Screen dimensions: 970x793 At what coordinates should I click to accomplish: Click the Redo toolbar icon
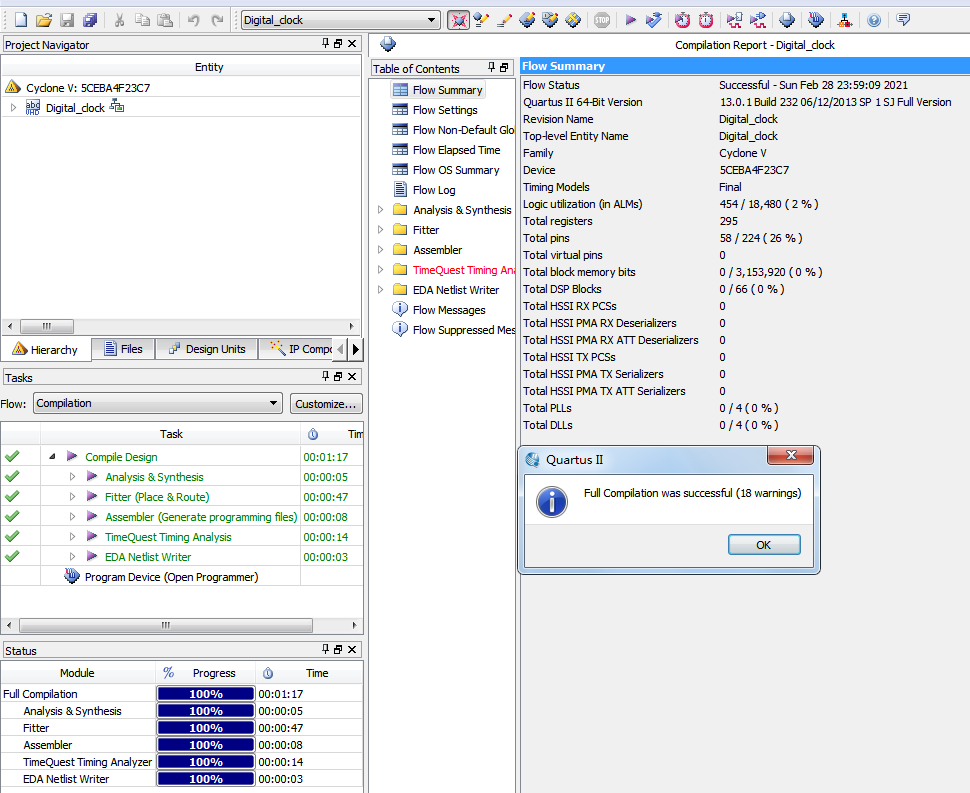coord(217,20)
